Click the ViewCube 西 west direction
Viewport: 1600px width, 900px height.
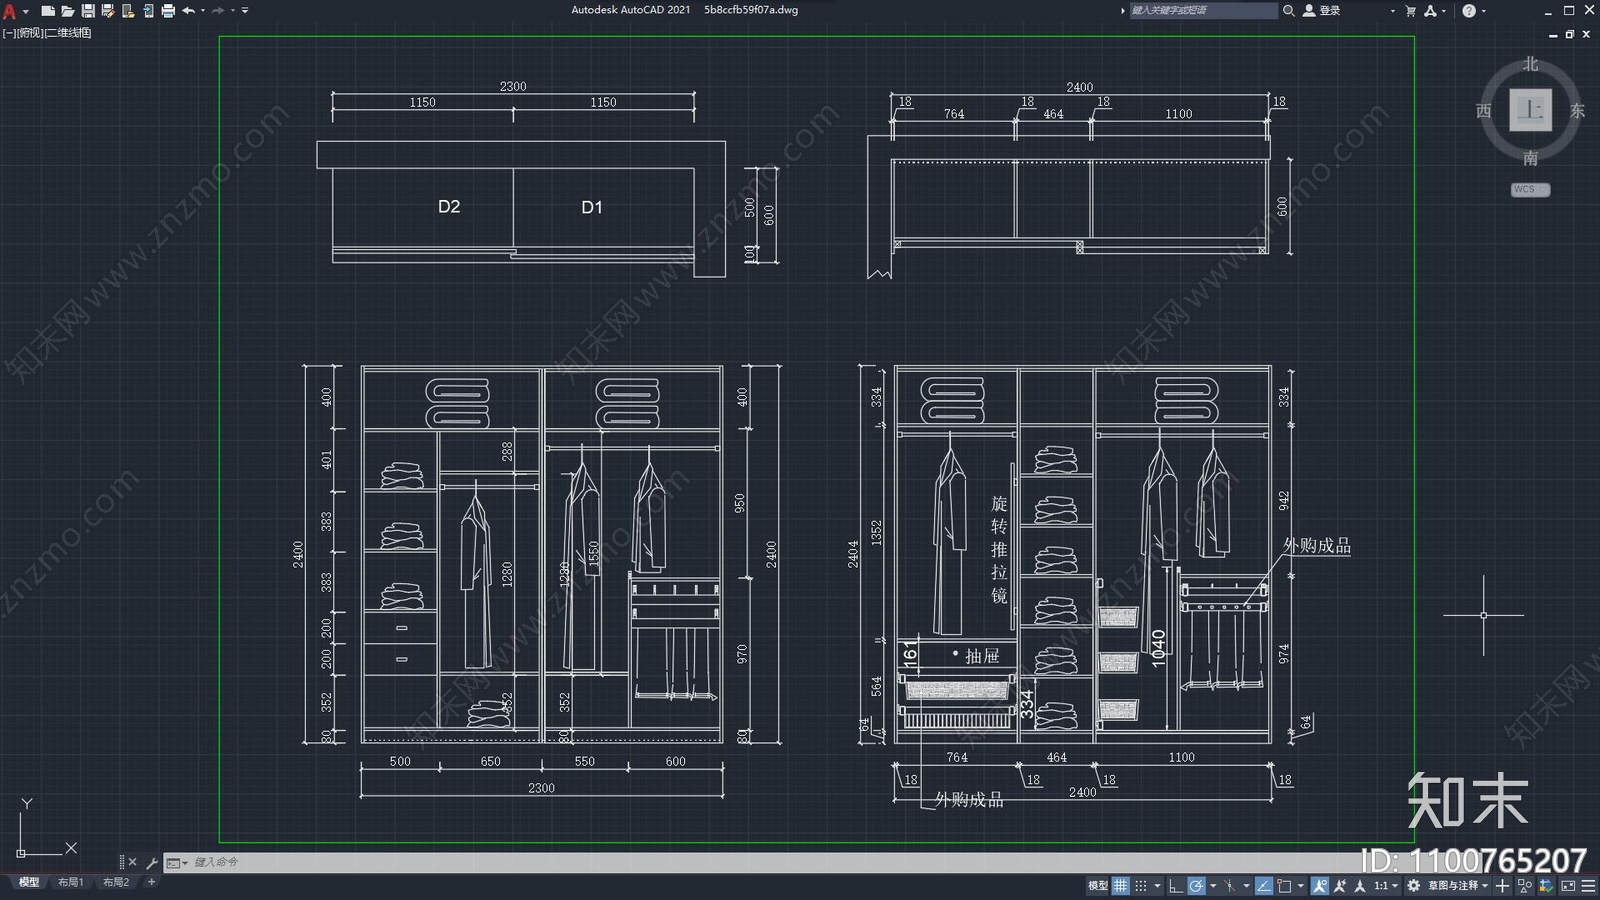pyautogui.click(x=1484, y=110)
